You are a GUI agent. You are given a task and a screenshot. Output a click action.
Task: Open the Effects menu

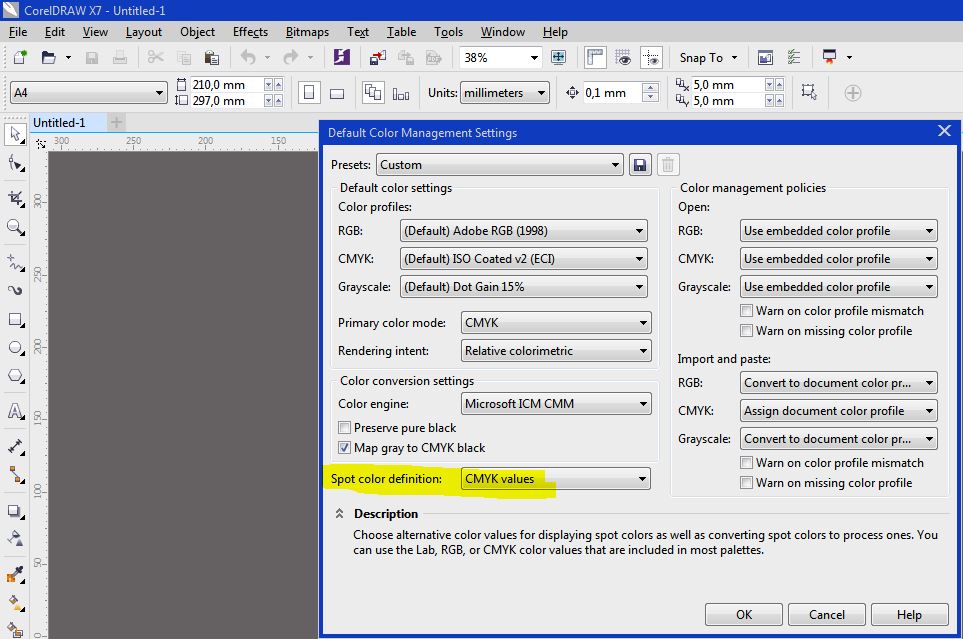point(250,32)
